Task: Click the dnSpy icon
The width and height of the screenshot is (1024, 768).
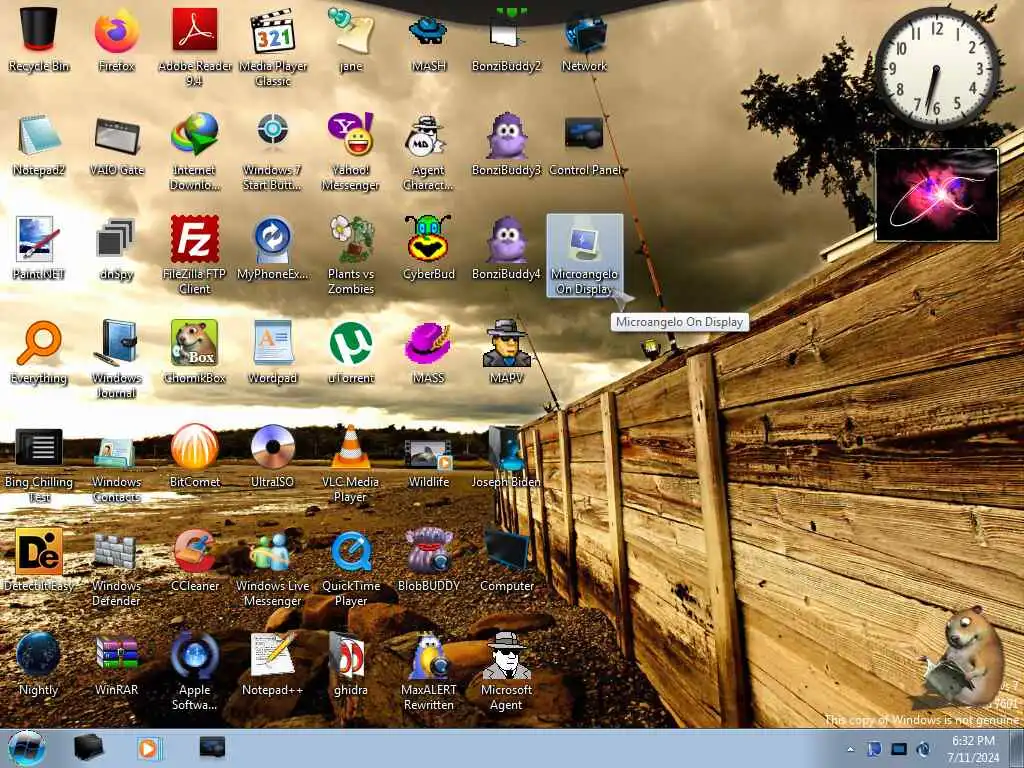Action: (x=116, y=249)
